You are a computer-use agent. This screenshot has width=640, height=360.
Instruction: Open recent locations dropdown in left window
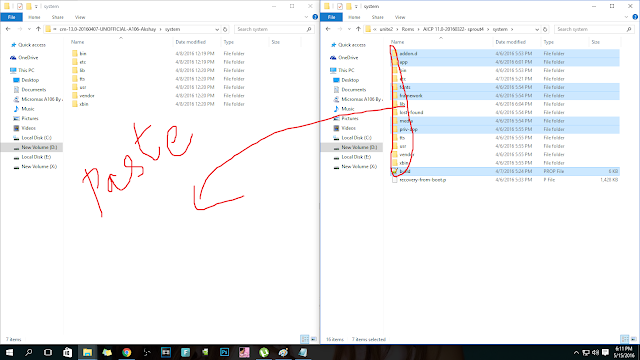pos(29,29)
